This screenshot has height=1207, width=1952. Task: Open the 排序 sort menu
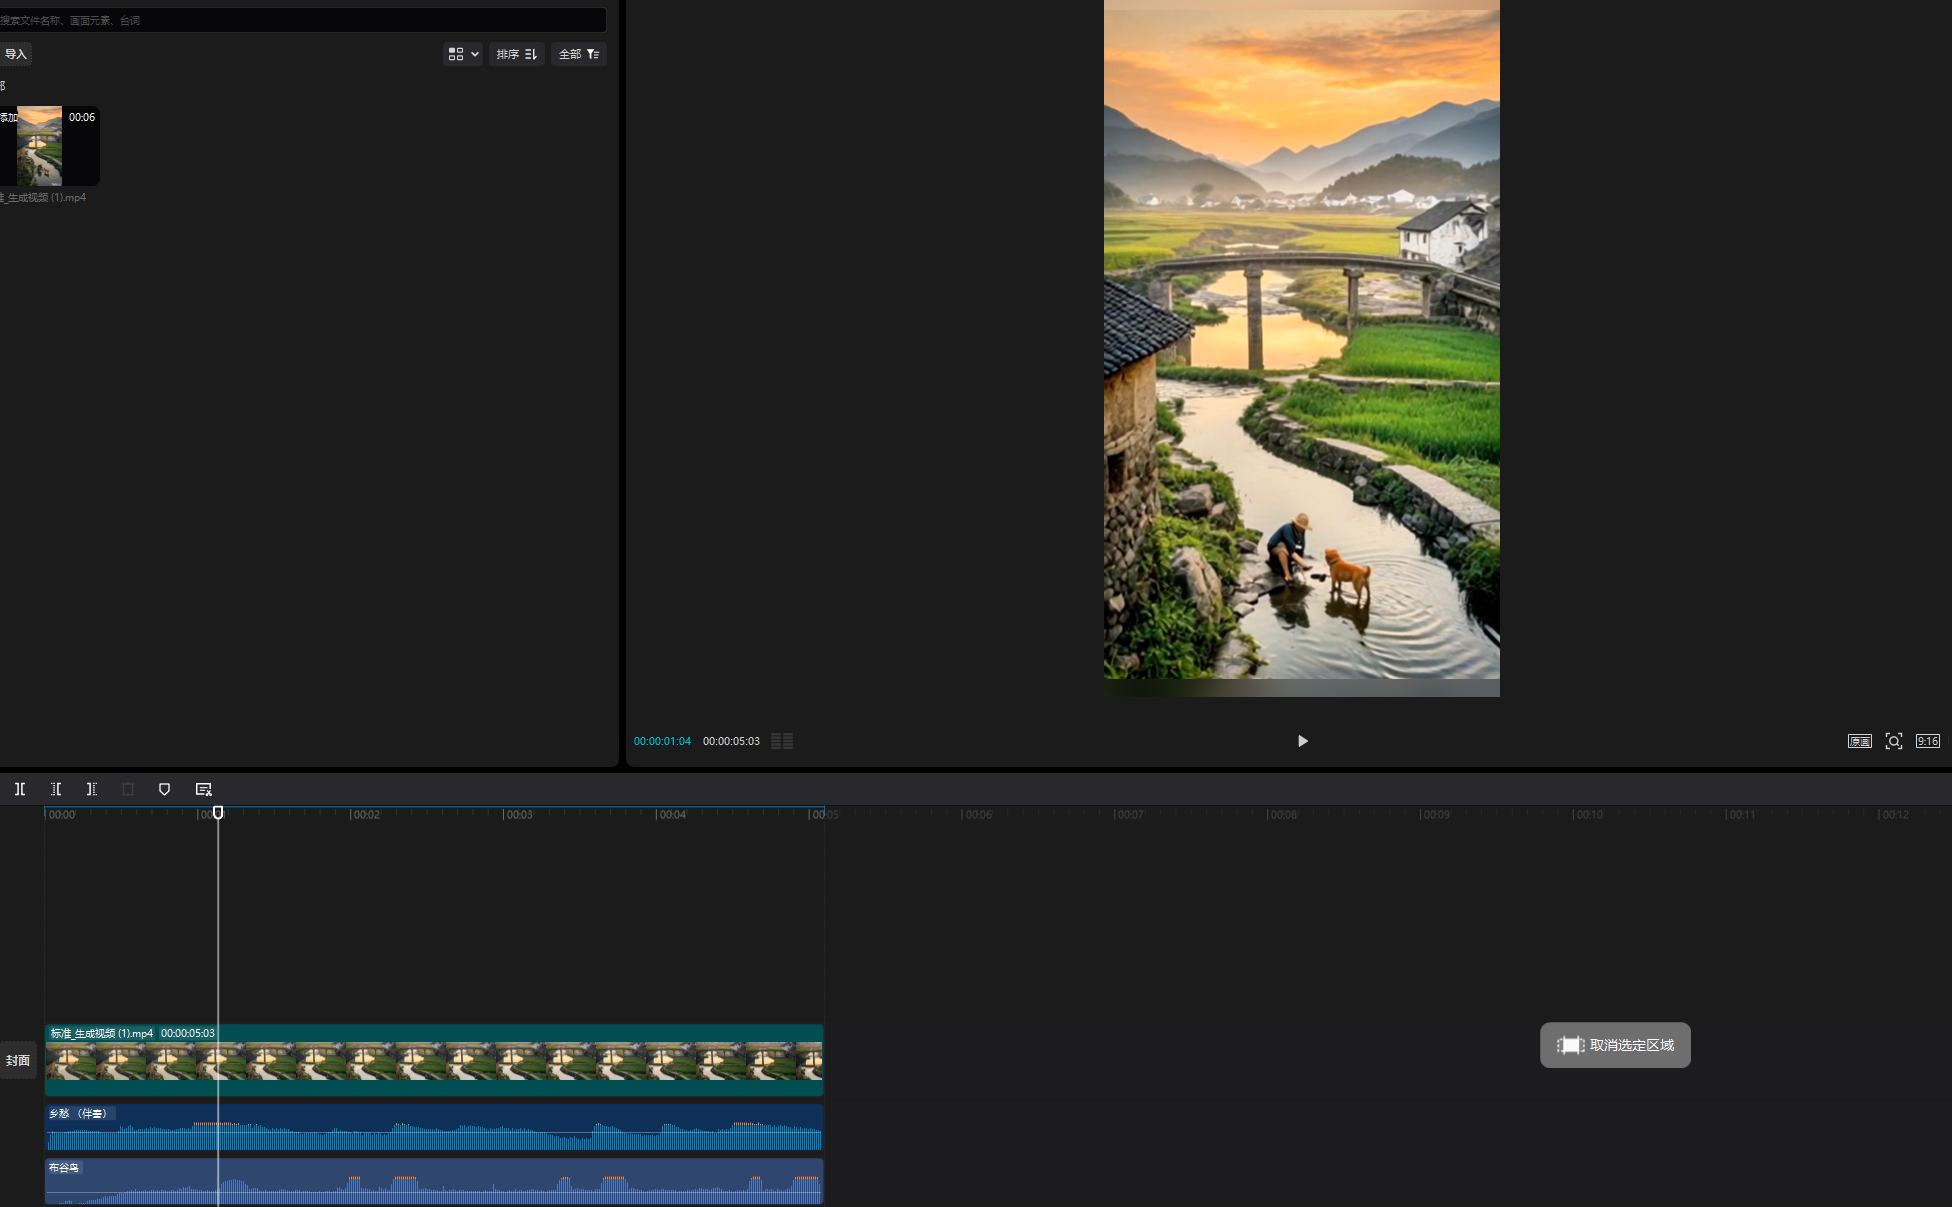[x=517, y=54]
